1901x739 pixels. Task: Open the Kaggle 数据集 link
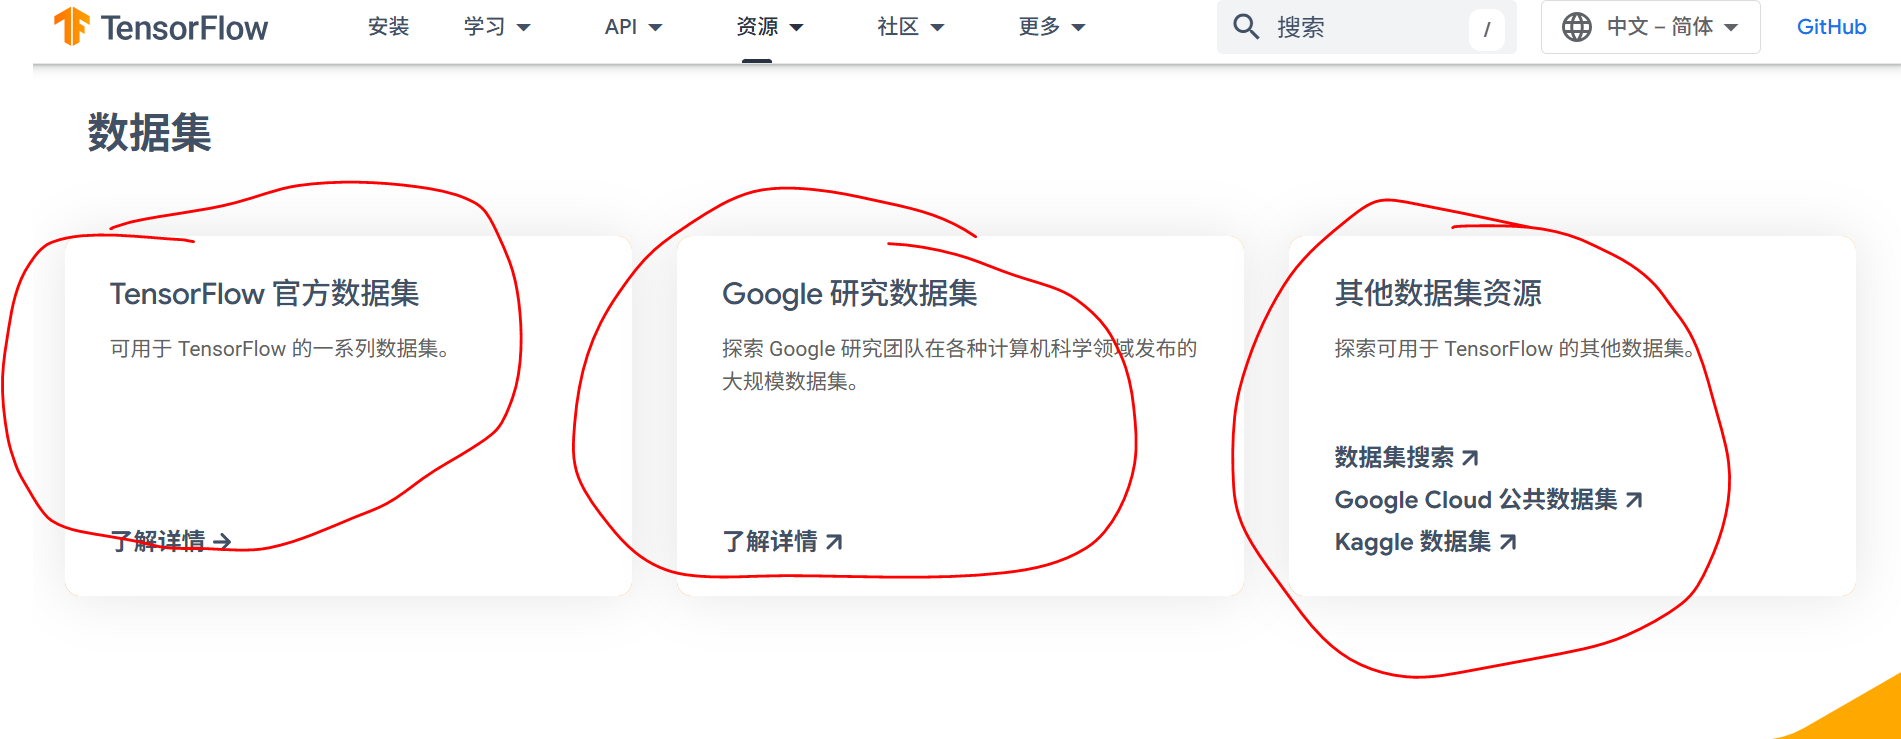pos(1425,542)
